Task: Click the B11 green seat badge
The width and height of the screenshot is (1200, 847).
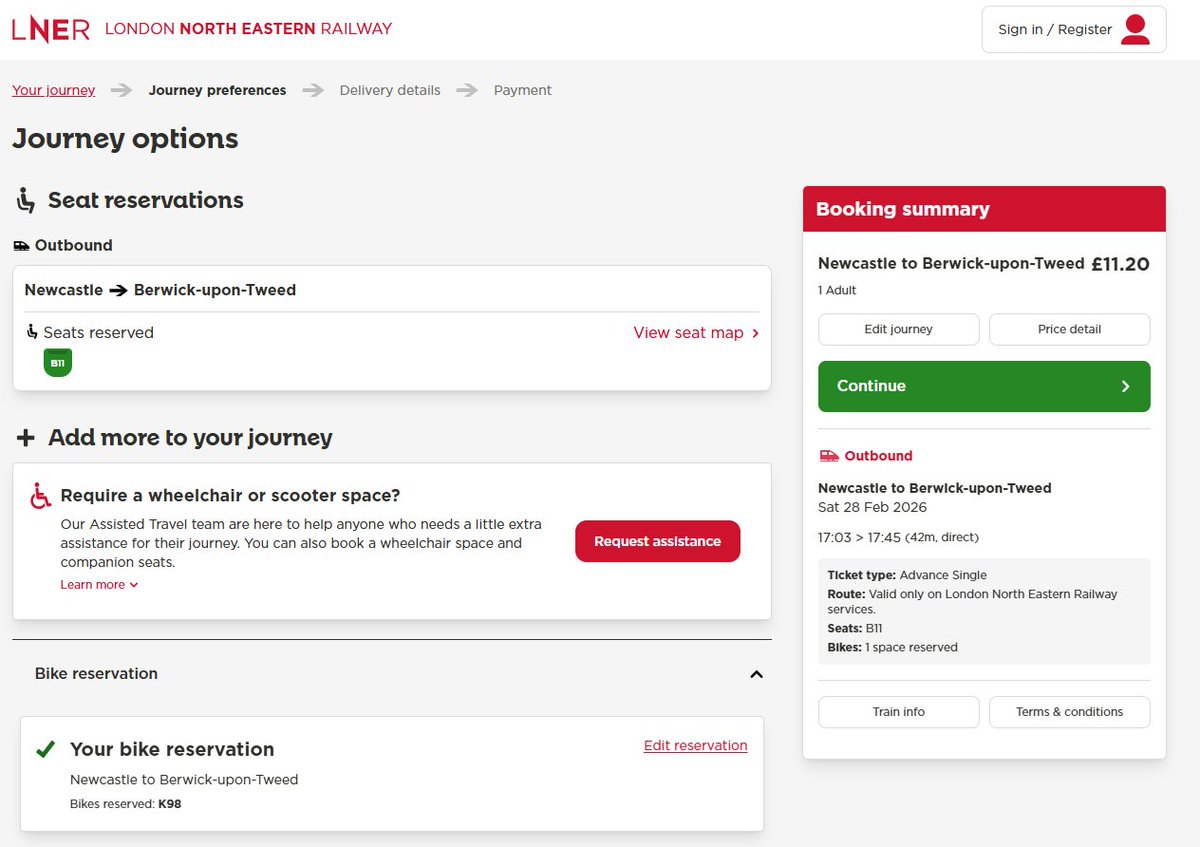Action: pos(58,363)
